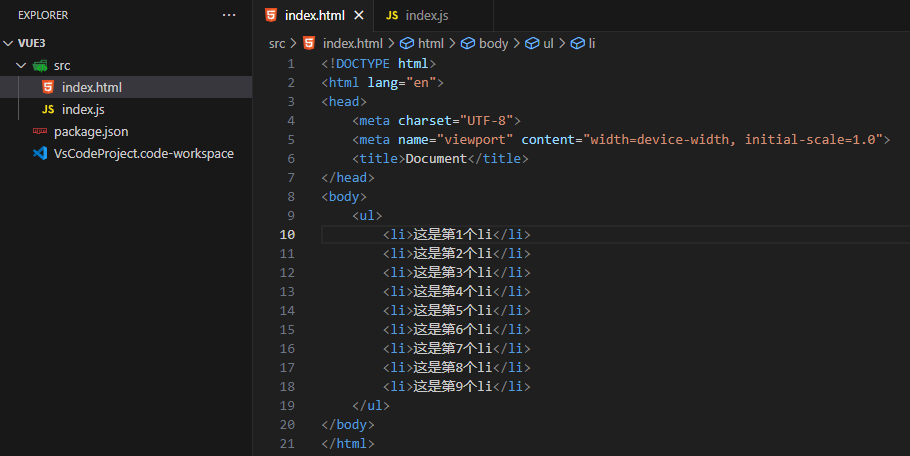Click the HTML5 icon beside index.html in Explorer
Screen dimensions: 910x456
coord(48,87)
